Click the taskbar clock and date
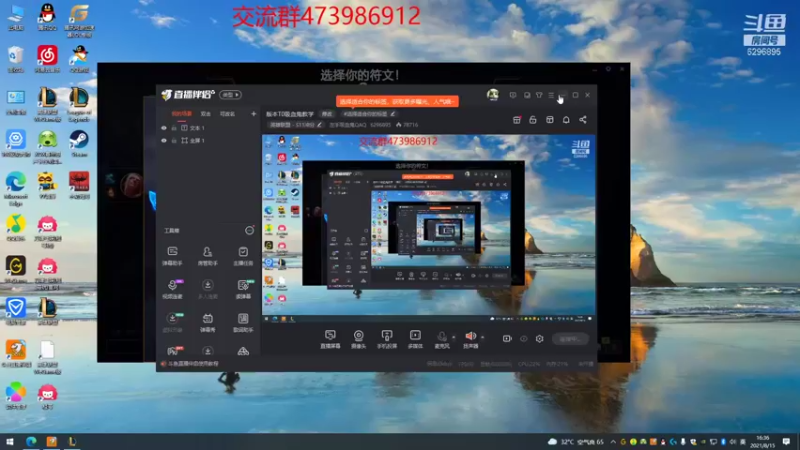The height and width of the screenshot is (450, 800). tap(763, 441)
